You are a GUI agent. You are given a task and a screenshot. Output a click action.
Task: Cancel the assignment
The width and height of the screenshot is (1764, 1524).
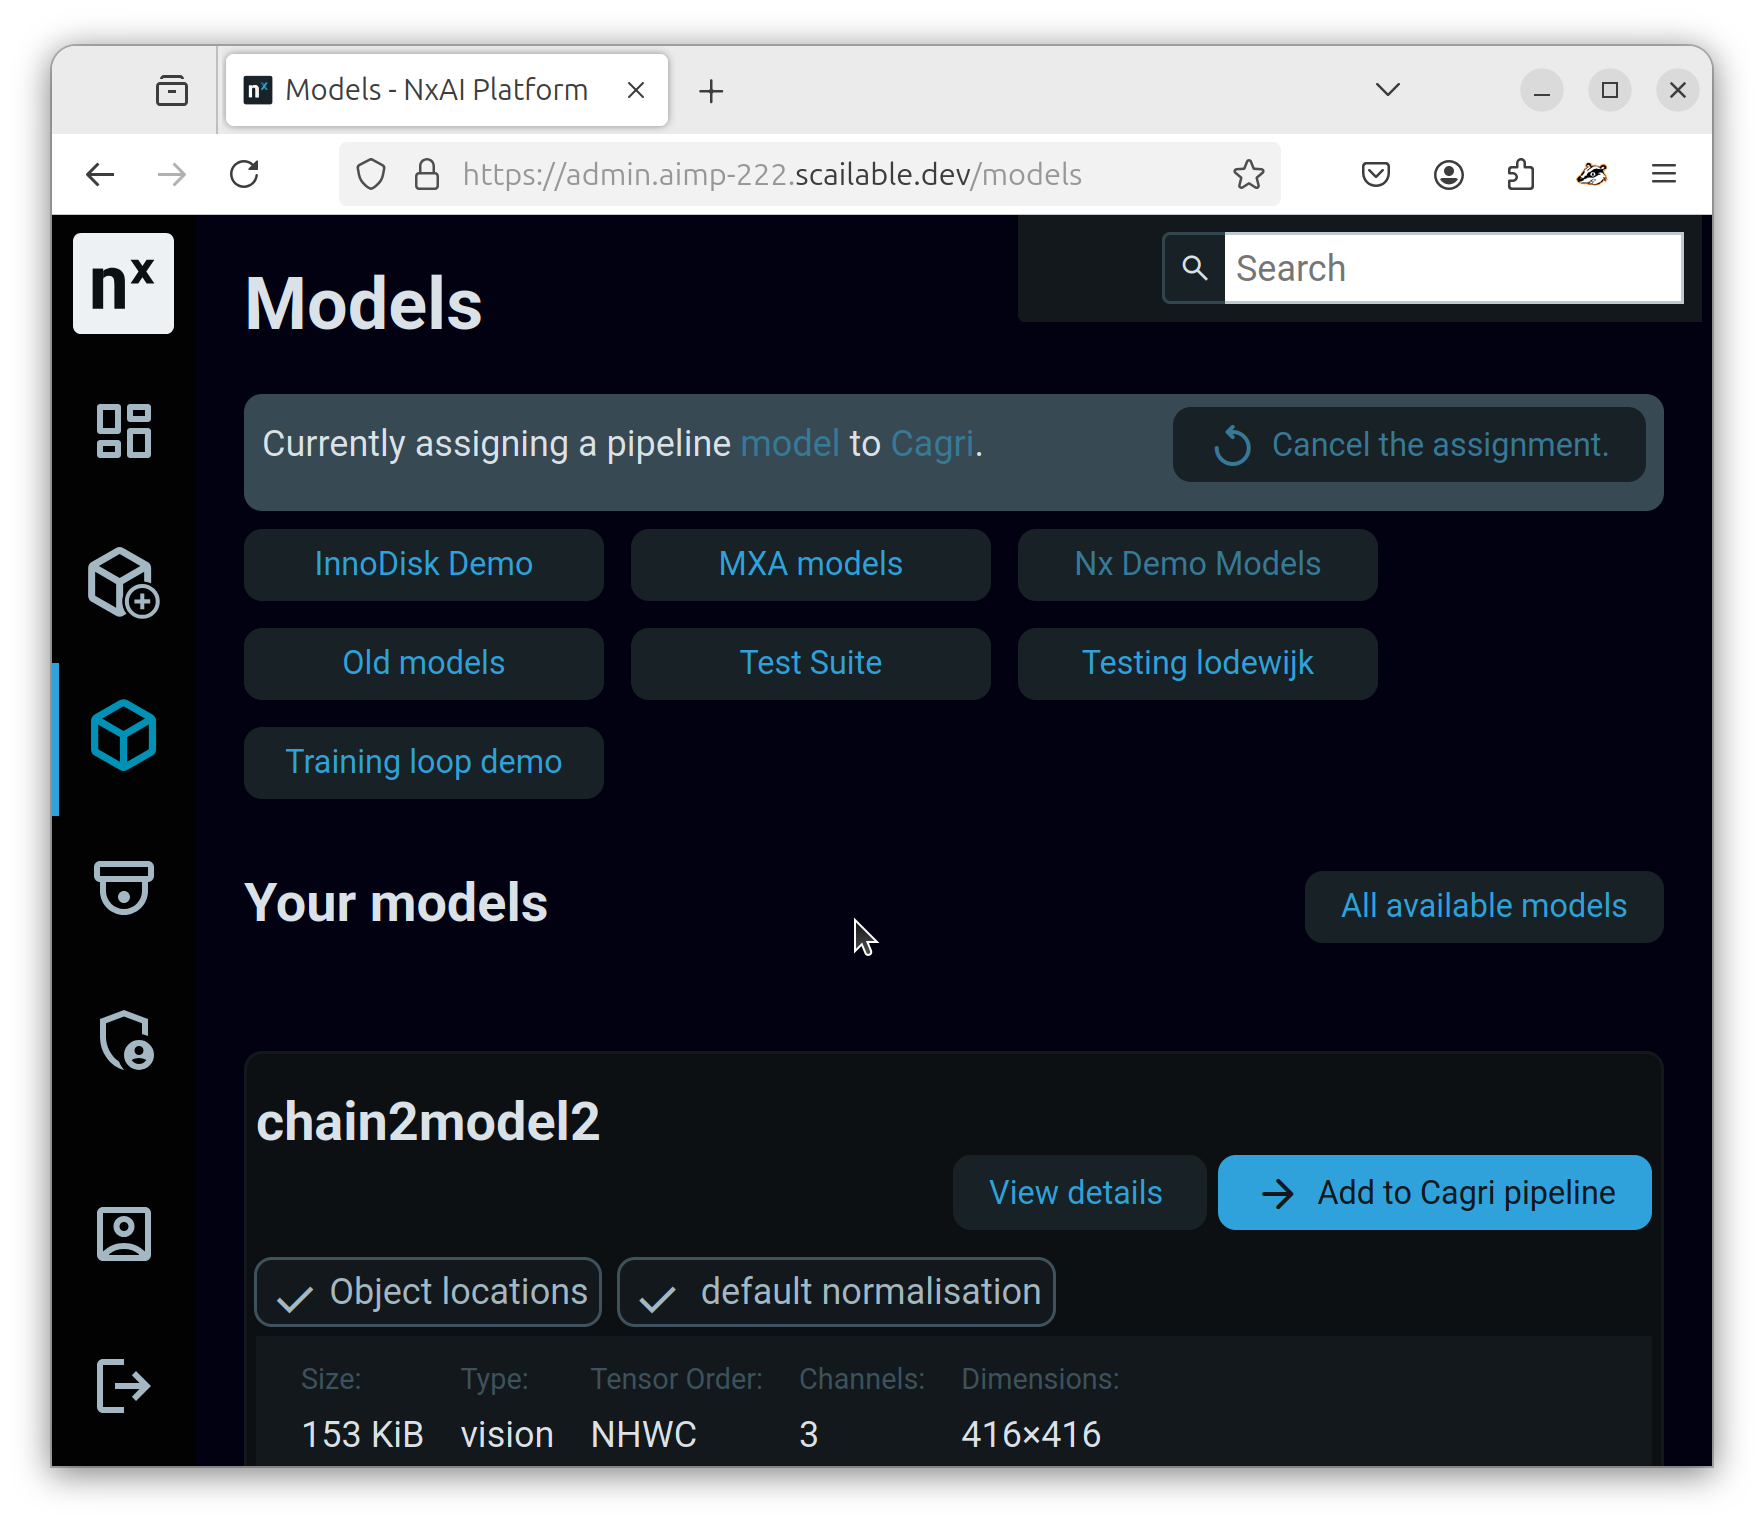coord(1409,445)
